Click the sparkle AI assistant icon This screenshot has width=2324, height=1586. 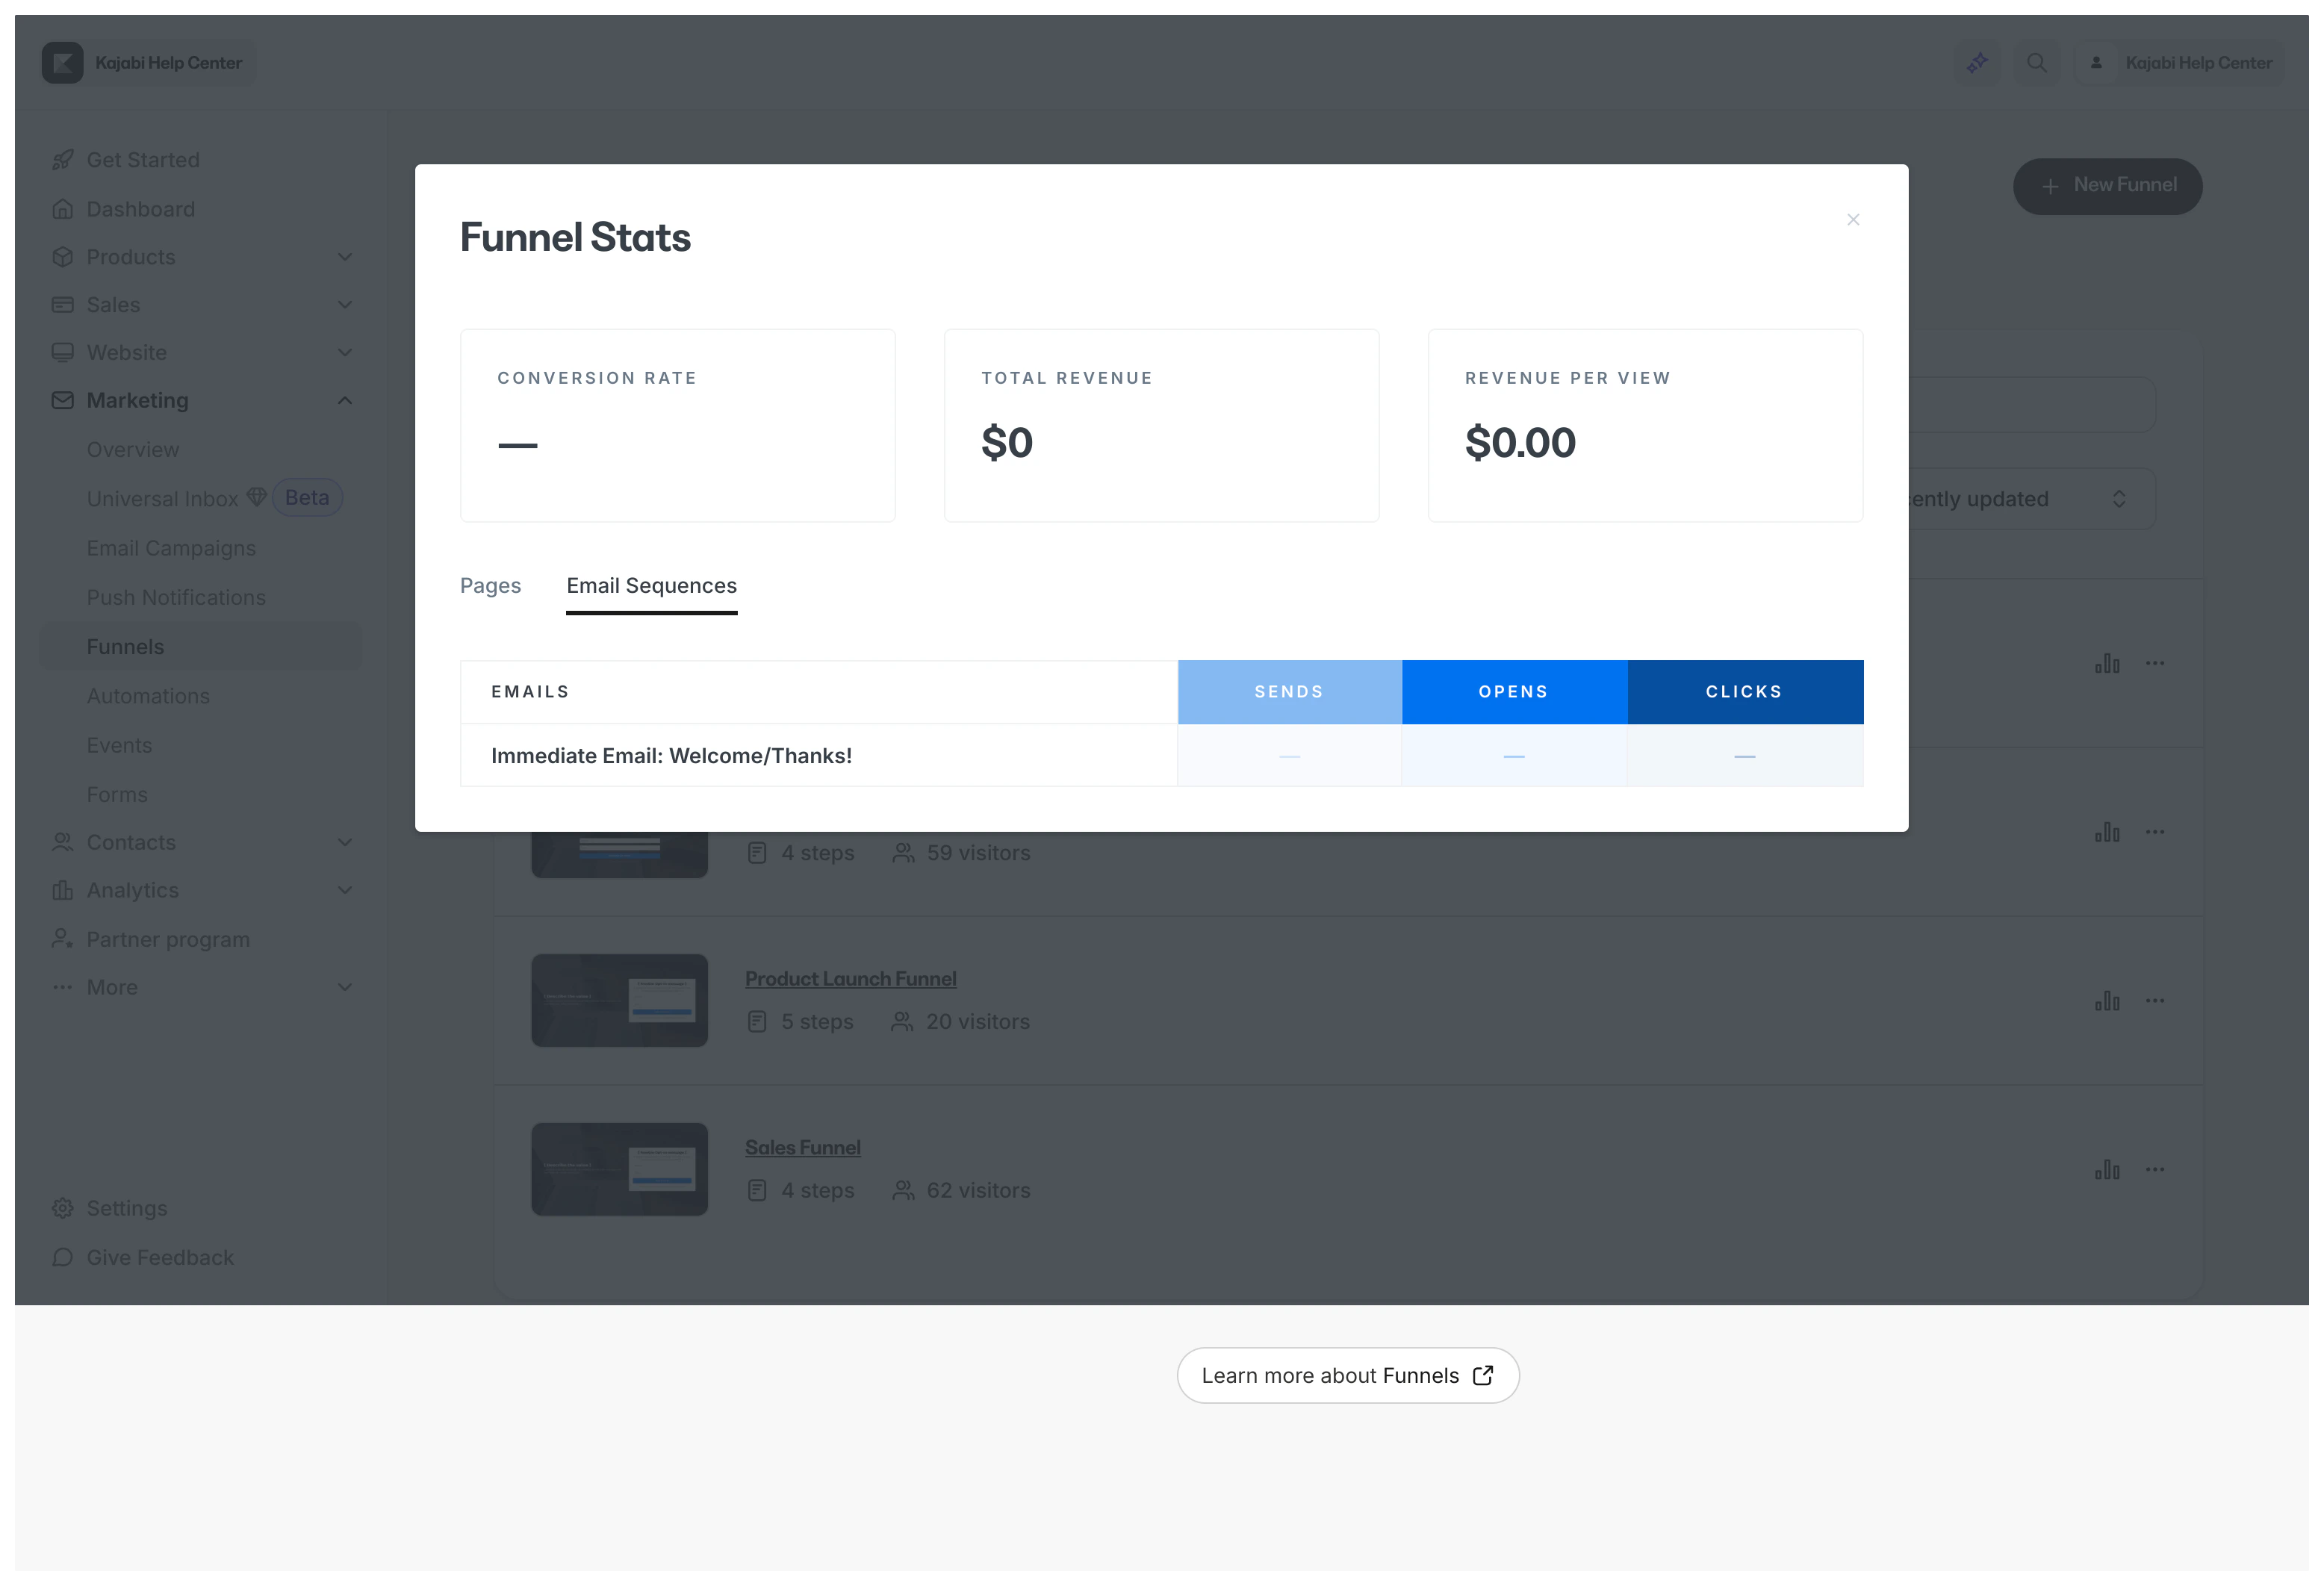(x=1977, y=63)
